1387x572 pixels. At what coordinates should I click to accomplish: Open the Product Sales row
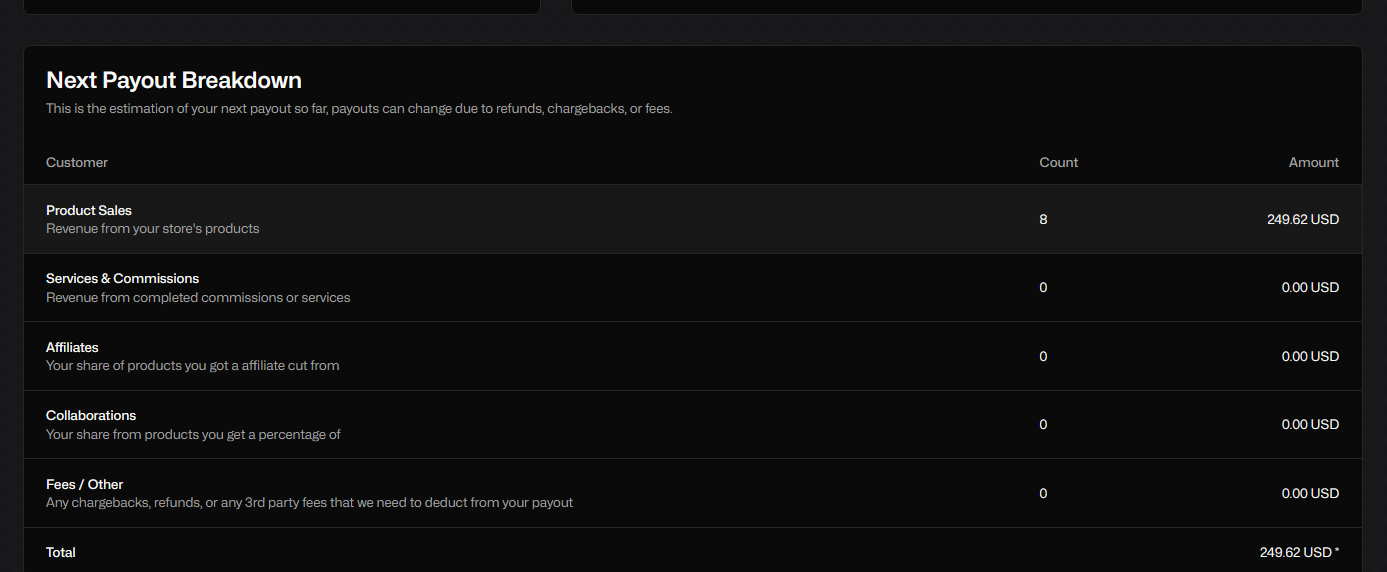point(693,219)
